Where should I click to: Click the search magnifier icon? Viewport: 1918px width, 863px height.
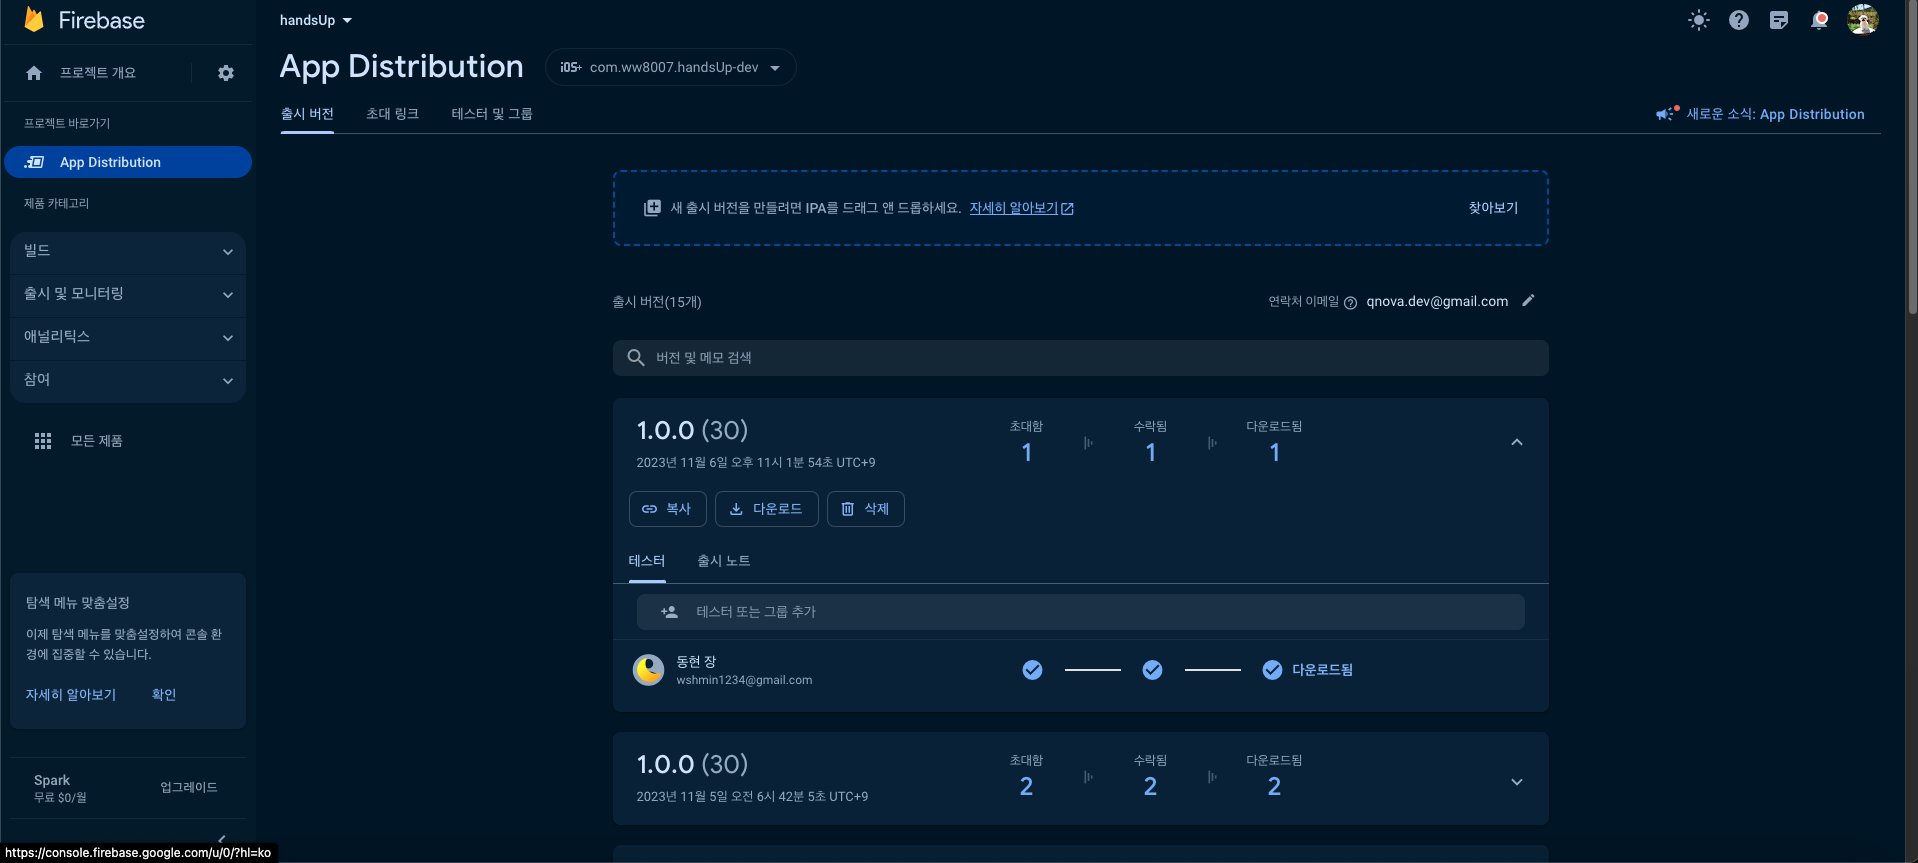636,358
